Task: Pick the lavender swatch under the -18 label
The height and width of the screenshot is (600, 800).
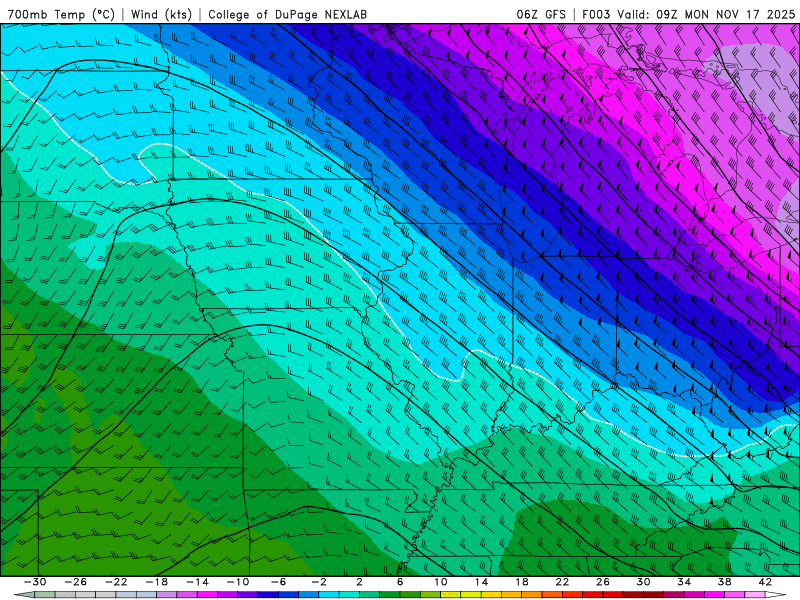Action: coord(166,595)
